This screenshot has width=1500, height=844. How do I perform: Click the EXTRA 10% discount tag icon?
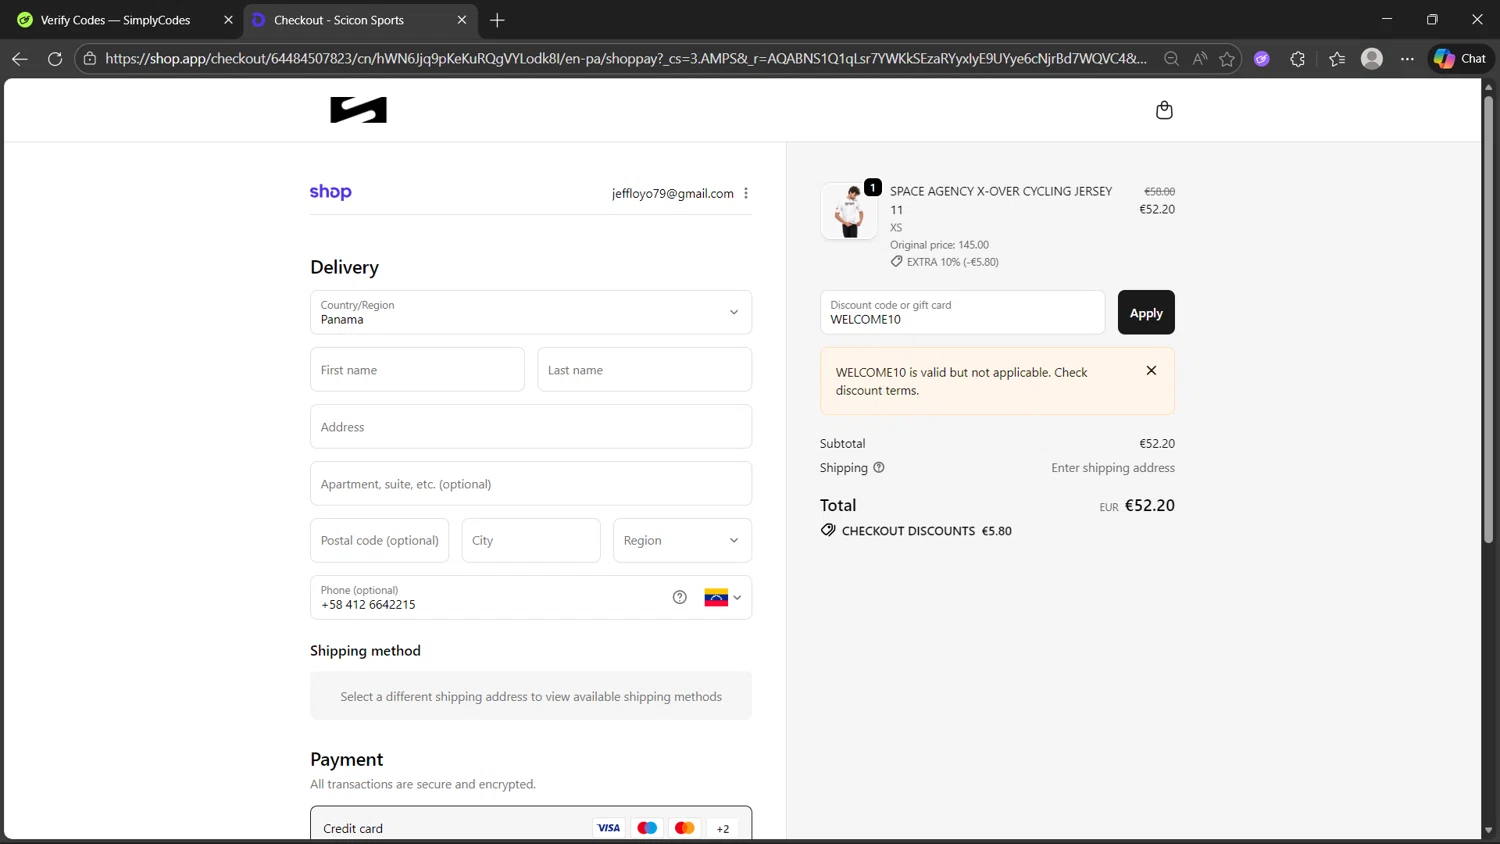(896, 261)
